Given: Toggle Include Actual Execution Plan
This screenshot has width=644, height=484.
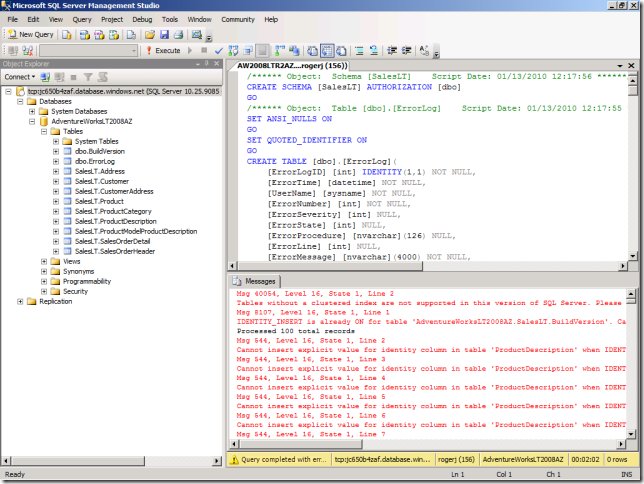Looking at the screenshot, I should click(280, 51).
